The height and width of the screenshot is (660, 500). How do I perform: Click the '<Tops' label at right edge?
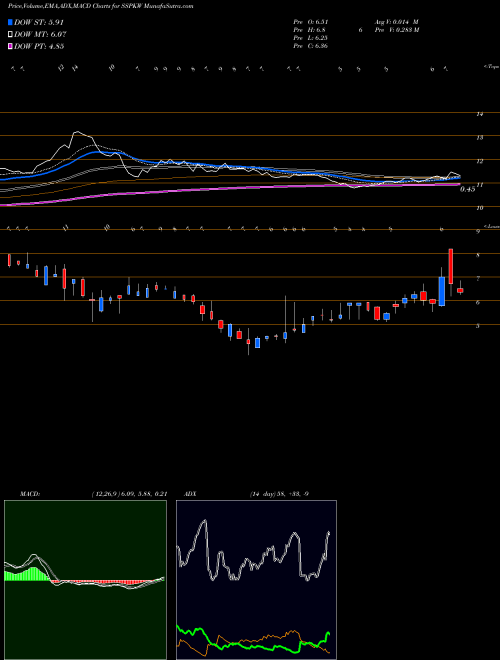point(491,67)
